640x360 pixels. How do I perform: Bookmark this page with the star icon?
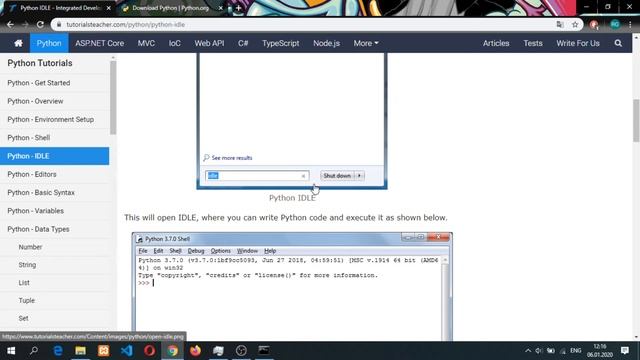coord(575,24)
